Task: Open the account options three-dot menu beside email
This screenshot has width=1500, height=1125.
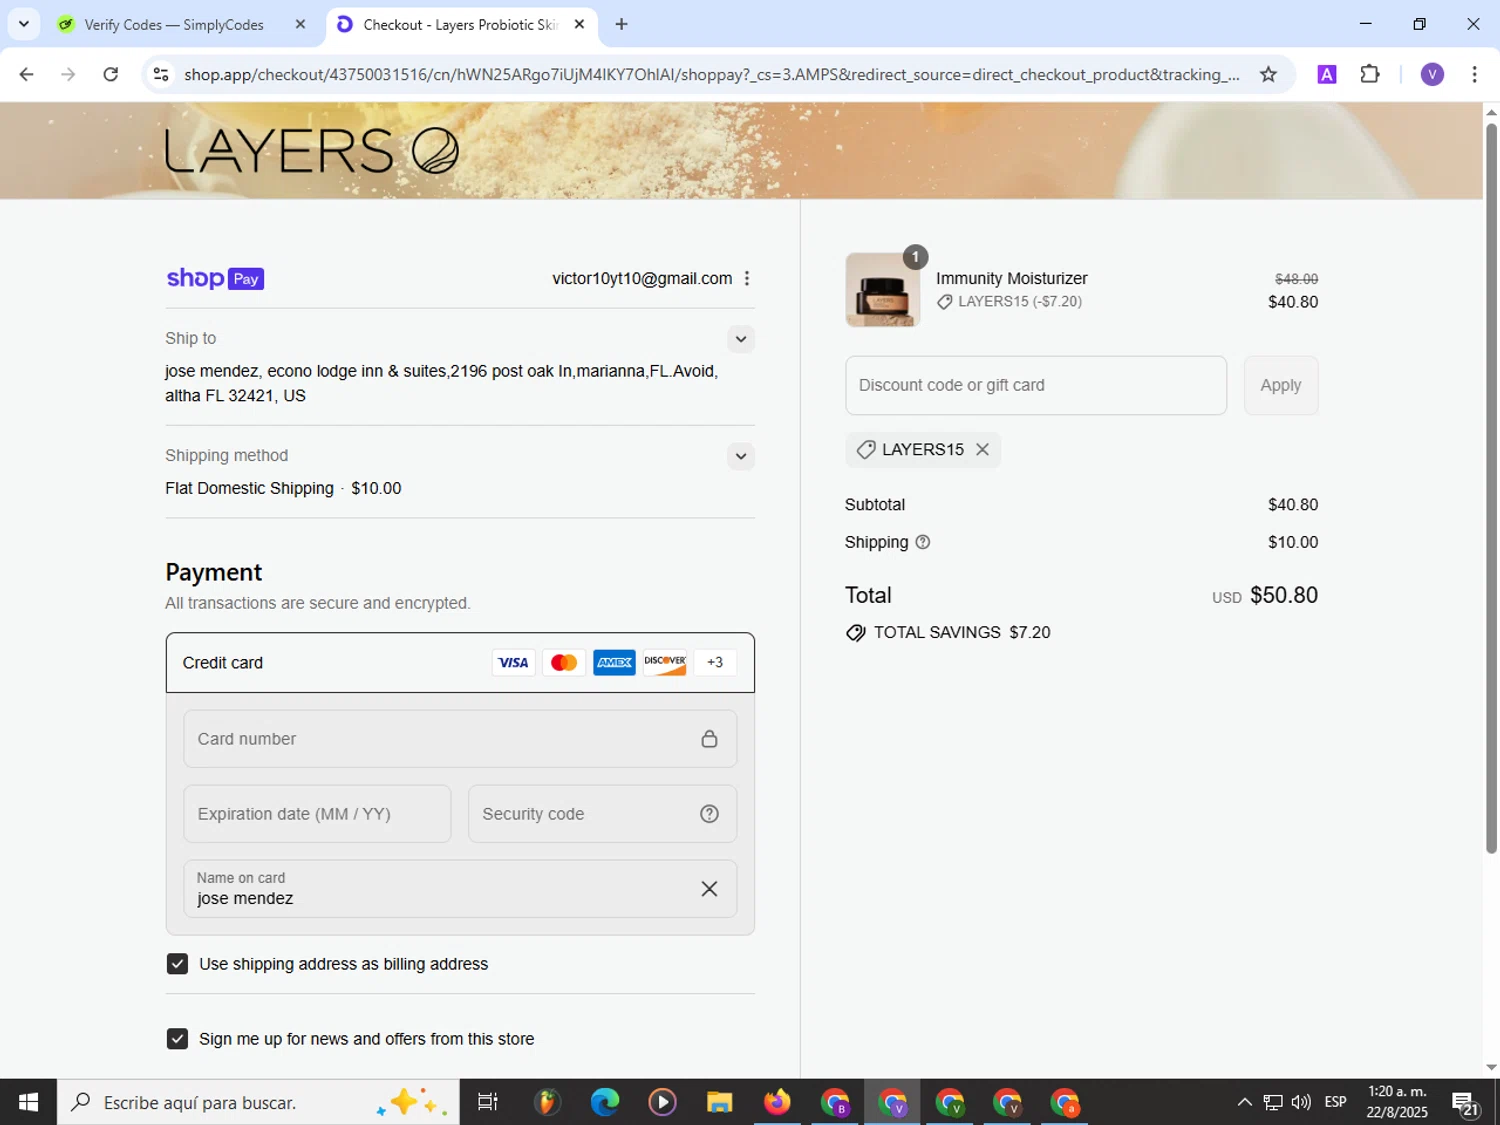Action: (747, 279)
